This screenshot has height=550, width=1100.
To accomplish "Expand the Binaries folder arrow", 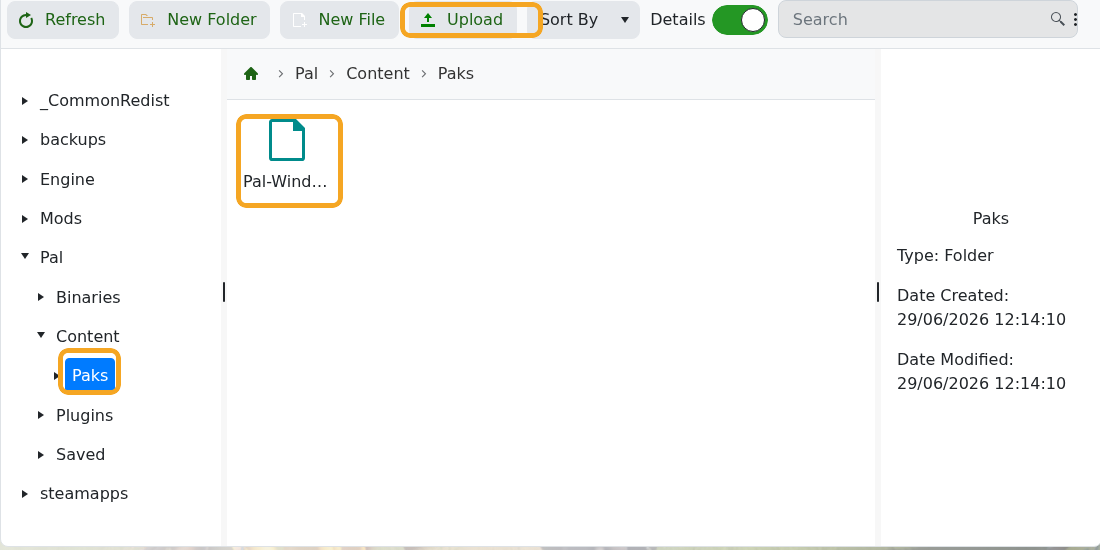I will point(41,297).
